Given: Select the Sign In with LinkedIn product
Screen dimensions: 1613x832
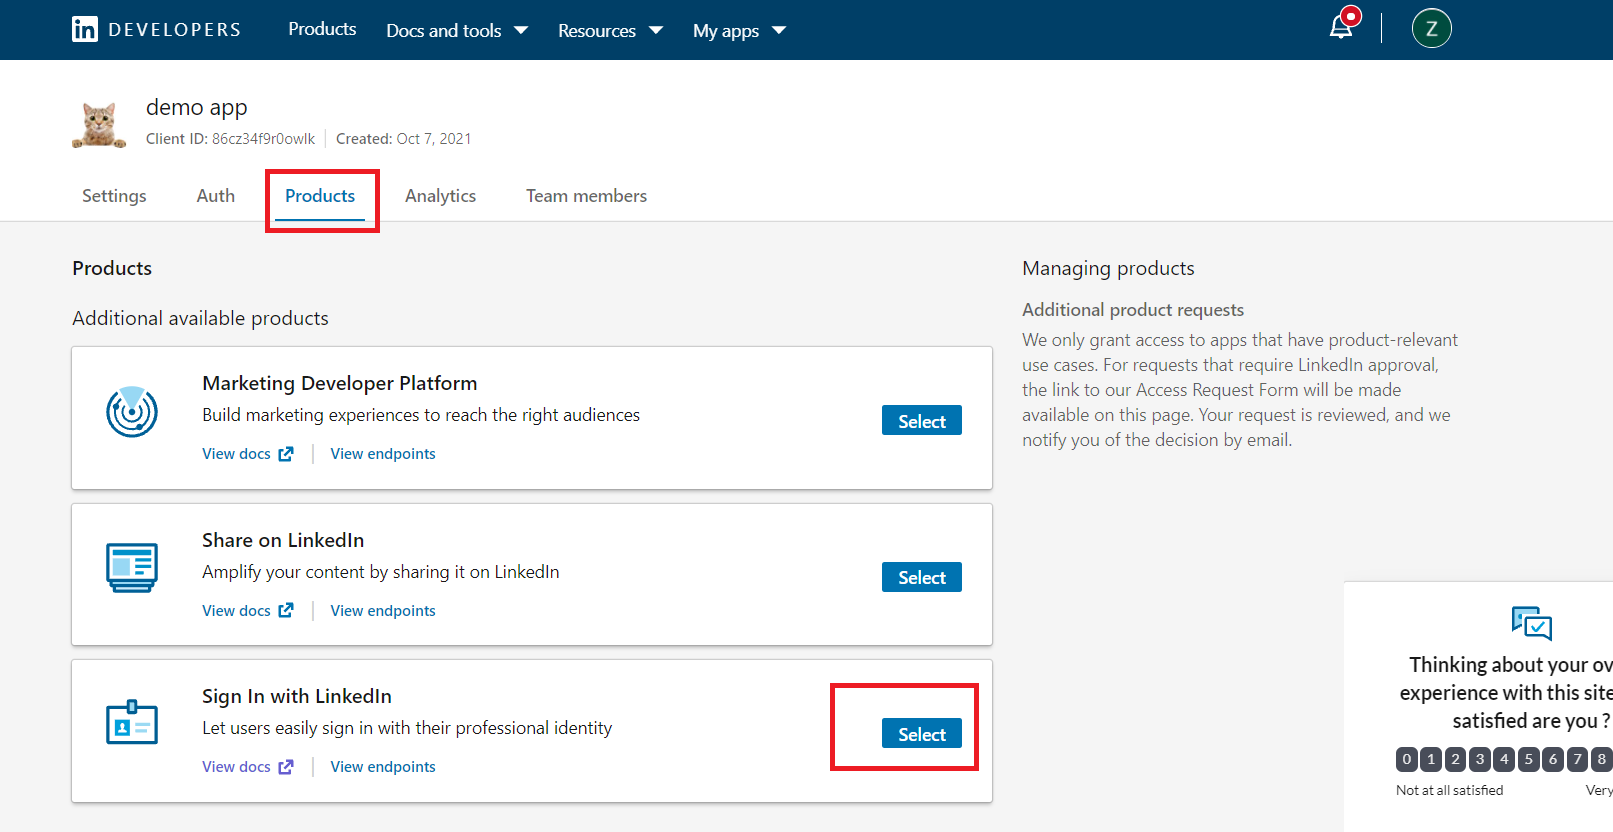Looking at the screenshot, I should coord(921,734).
